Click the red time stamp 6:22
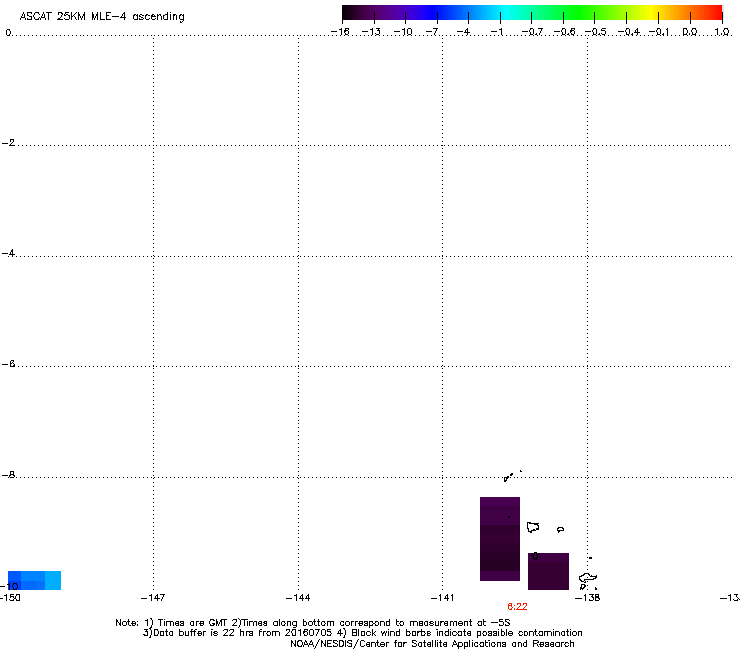The height and width of the screenshot is (650, 740). [517, 607]
